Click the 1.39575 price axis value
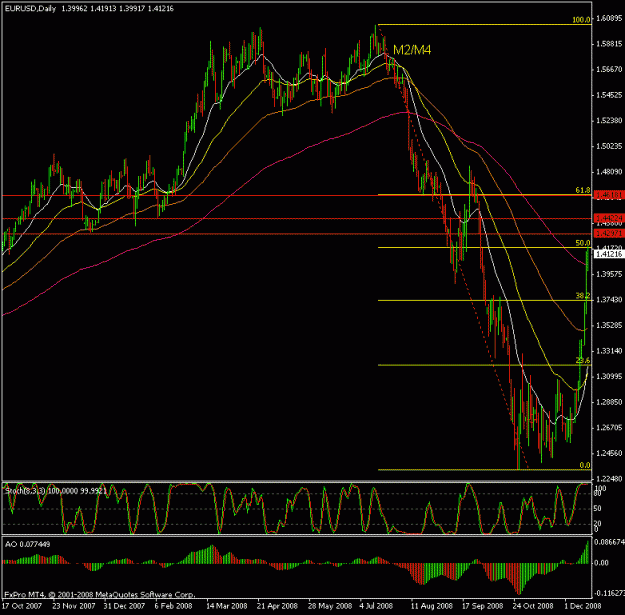625x615 pixels. point(609,274)
